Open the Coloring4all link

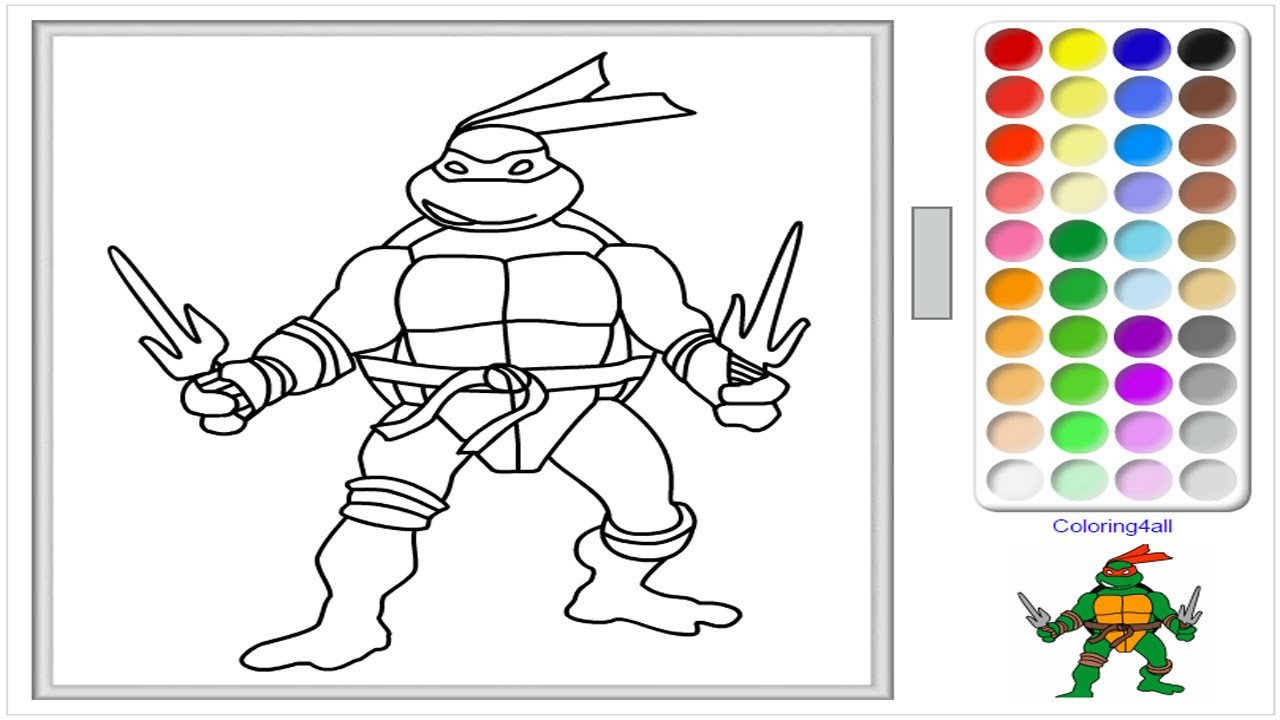coord(1112,526)
